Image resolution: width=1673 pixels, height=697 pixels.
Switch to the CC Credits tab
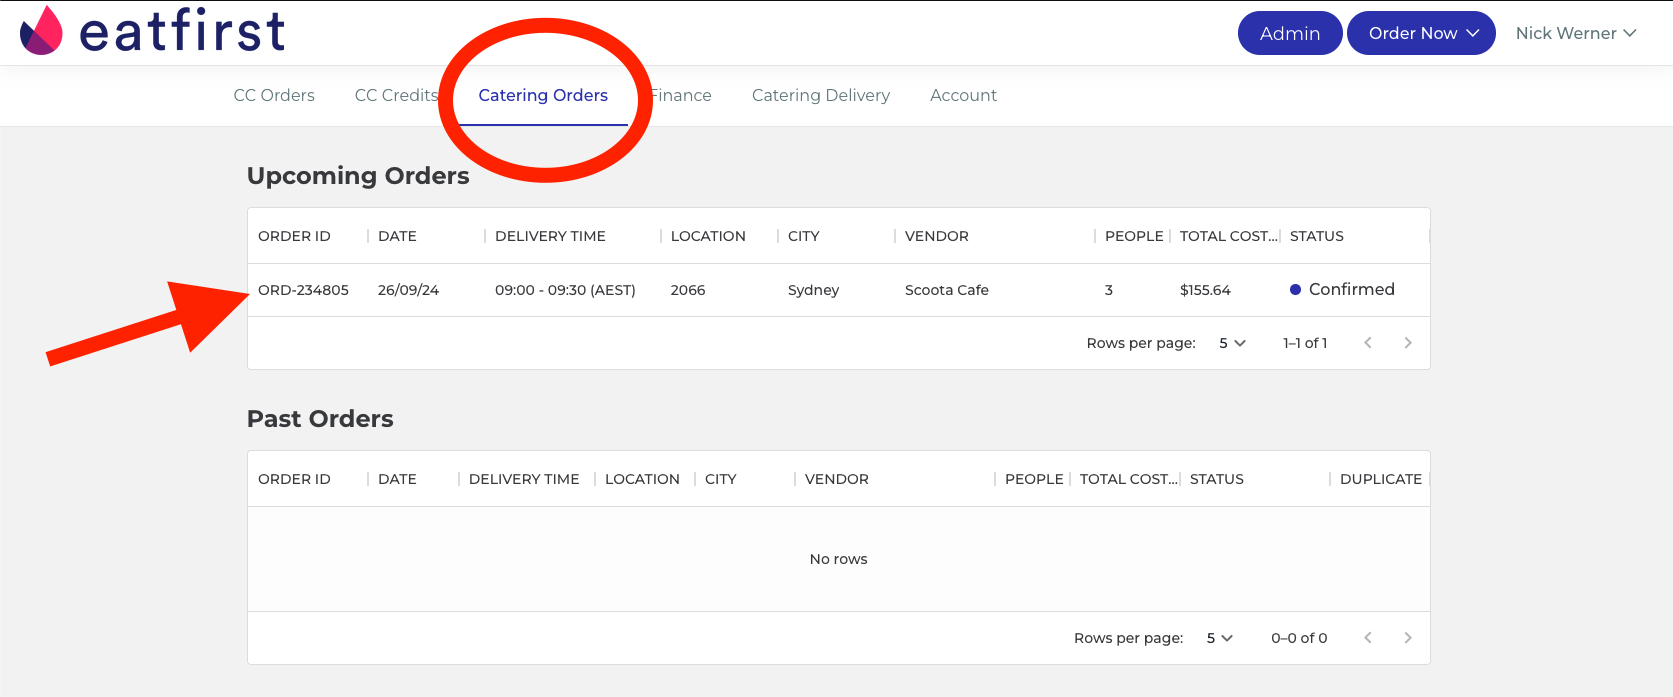click(397, 95)
